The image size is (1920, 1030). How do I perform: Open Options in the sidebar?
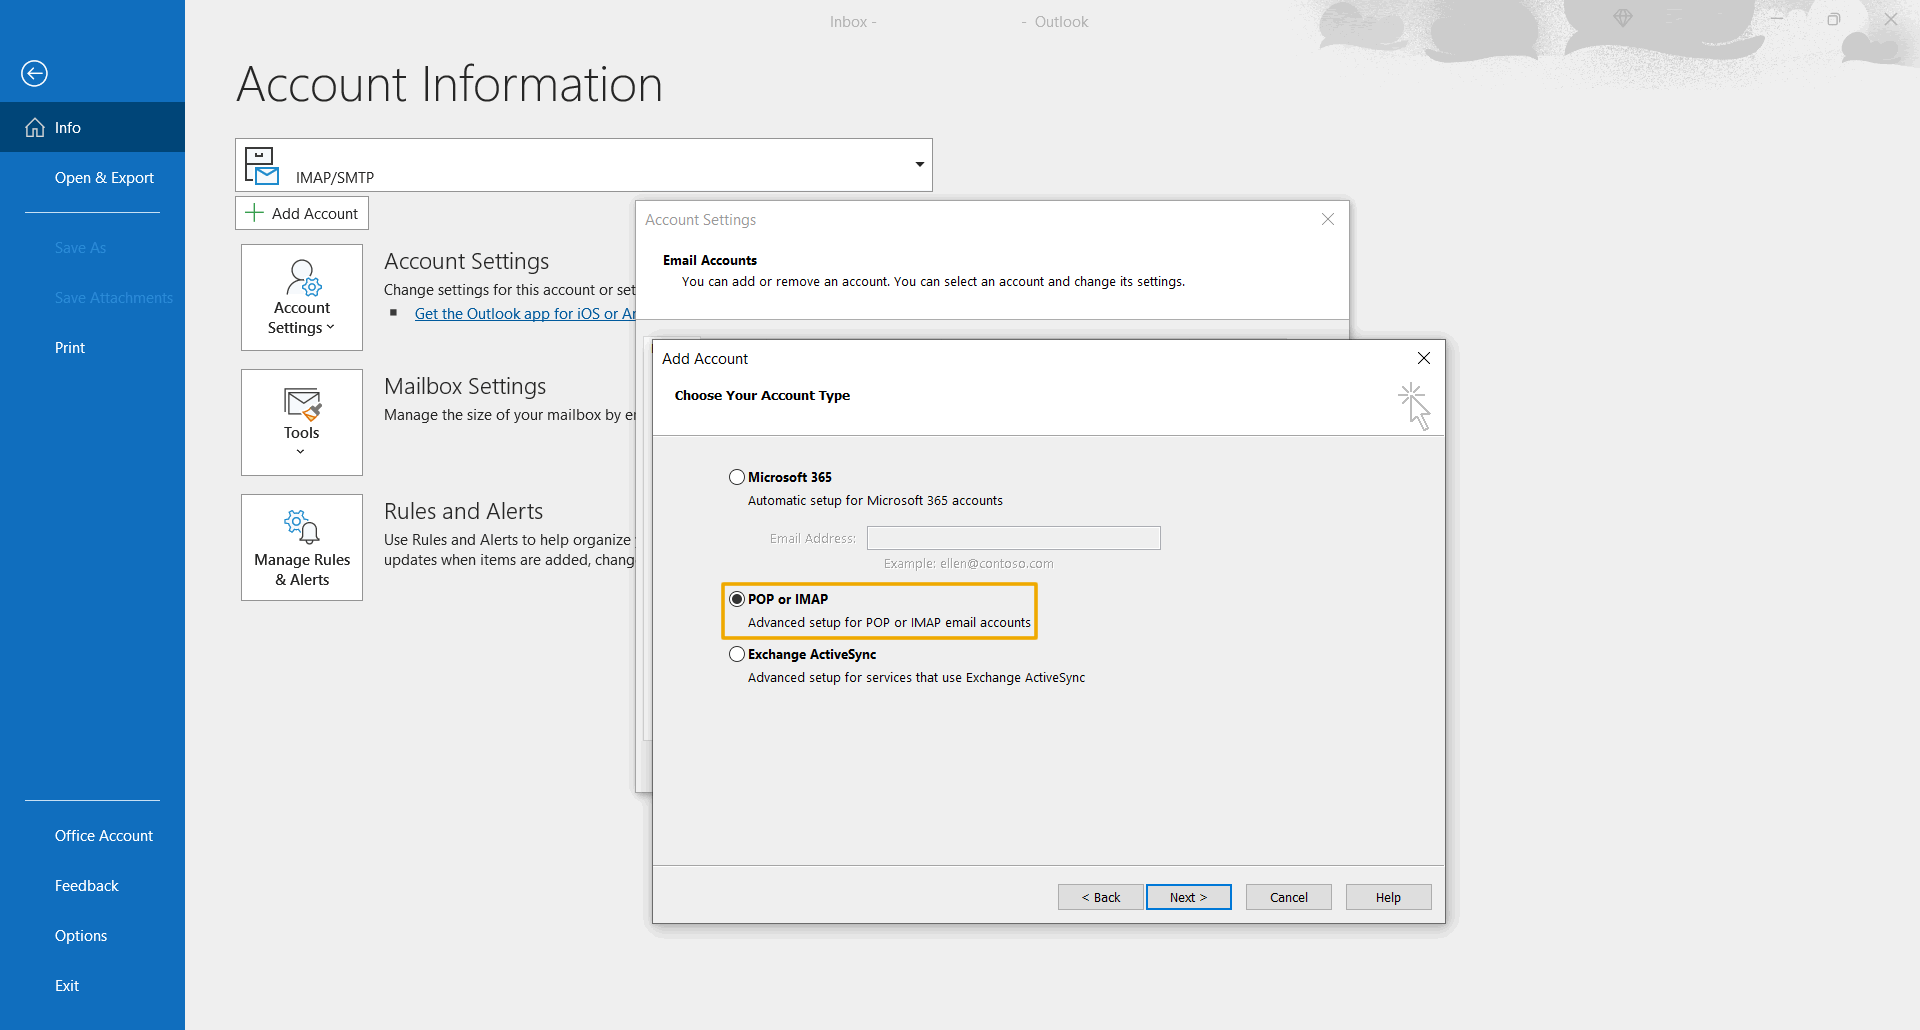[81, 936]
